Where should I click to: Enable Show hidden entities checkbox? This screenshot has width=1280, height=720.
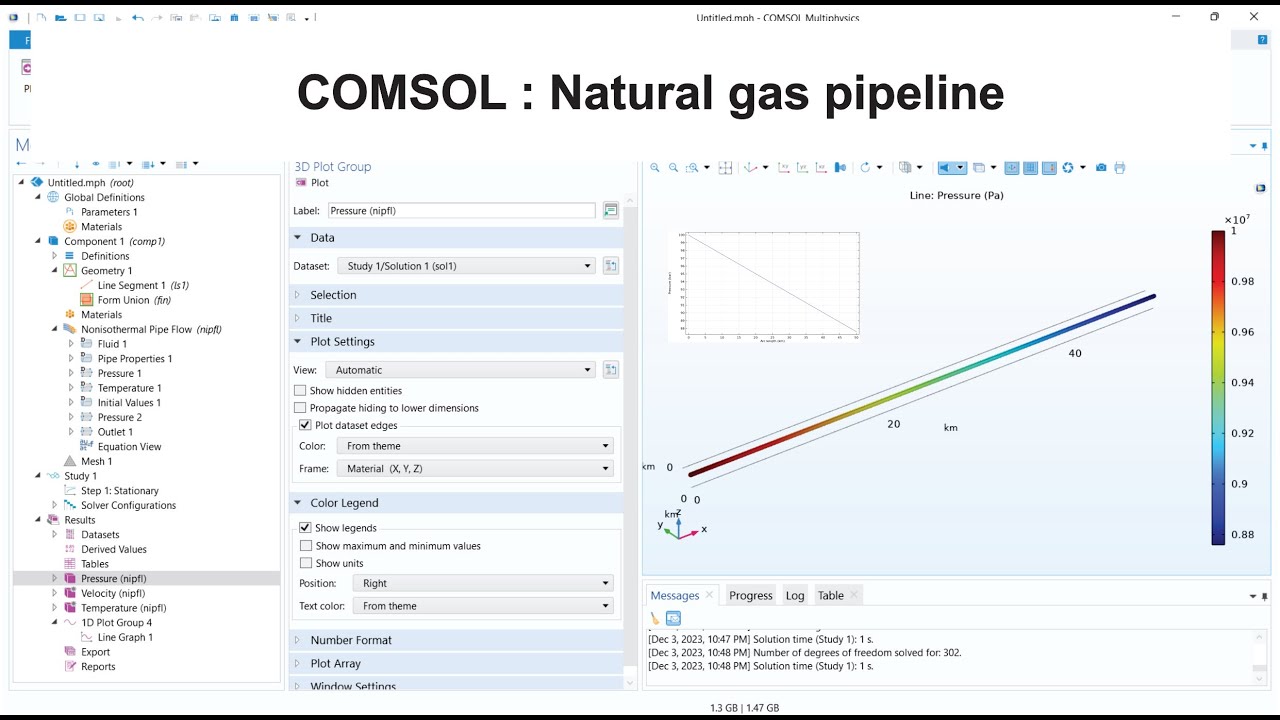300,391
